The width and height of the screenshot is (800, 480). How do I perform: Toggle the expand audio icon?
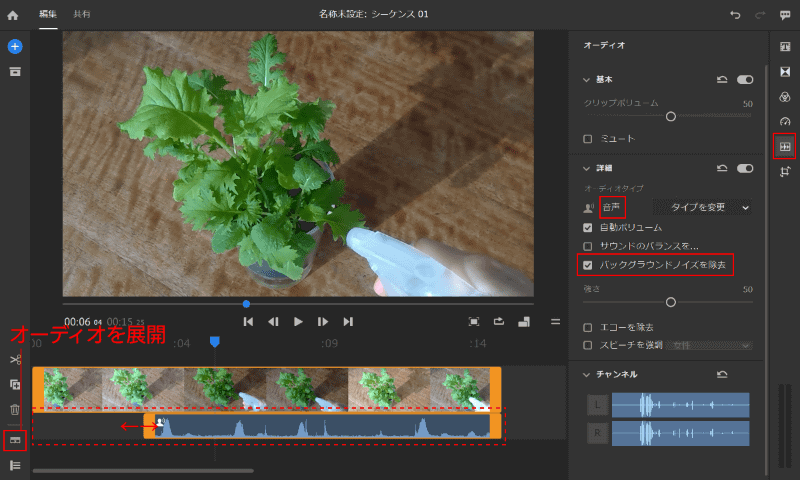click(15, 440)
